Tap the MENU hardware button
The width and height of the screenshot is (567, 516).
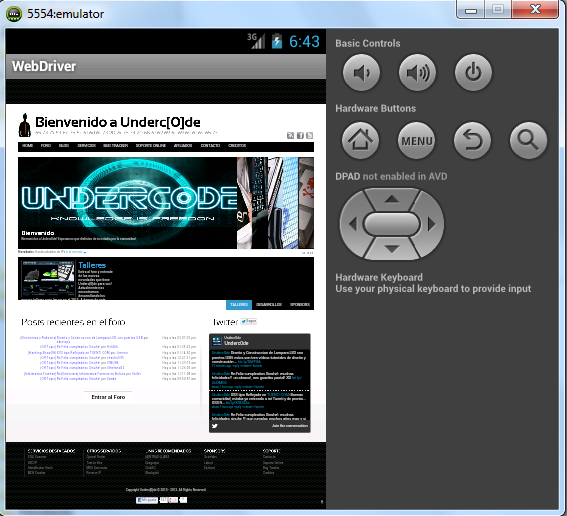(x=417, y=140)
